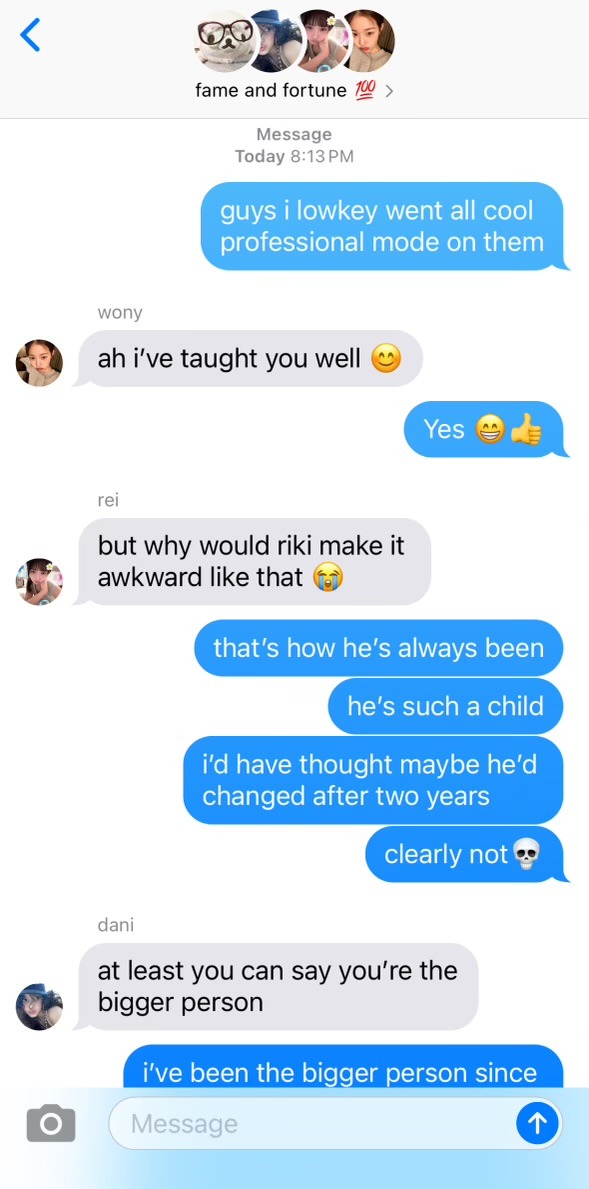Tap the blue back arrow
The width and height of the screenshot is (589, 1189).
coord(30,35)
